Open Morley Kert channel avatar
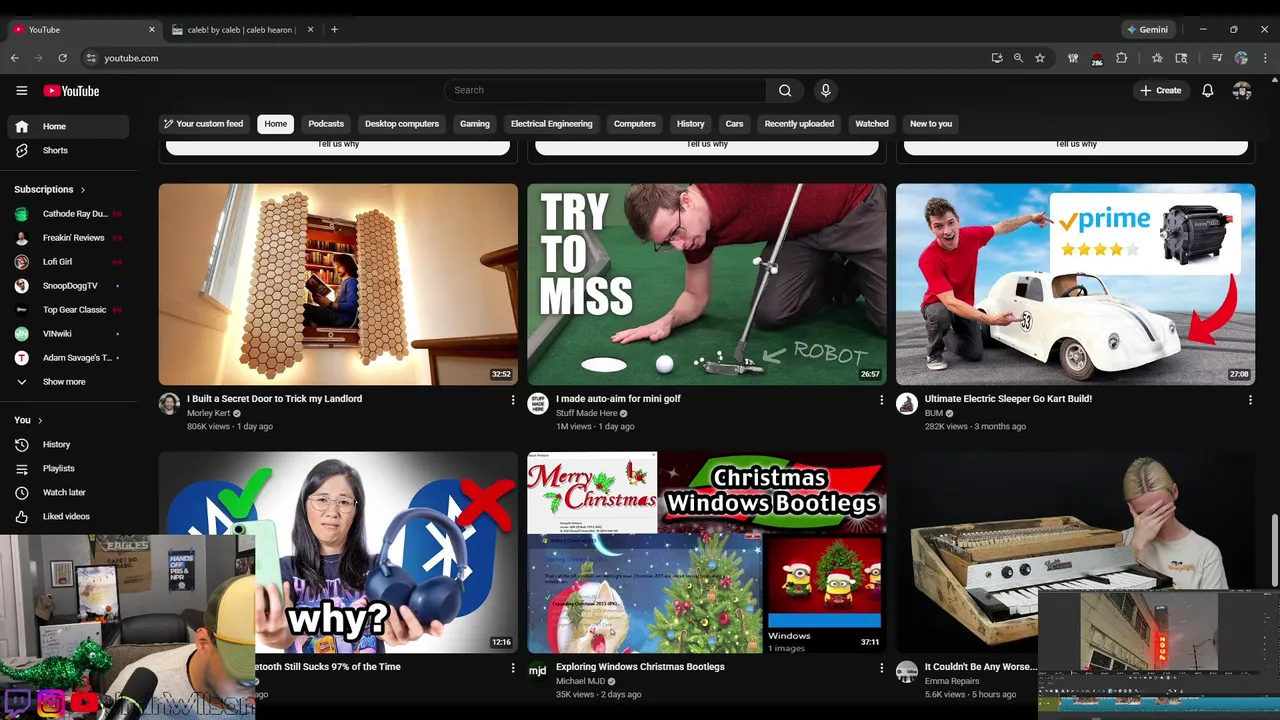The height and width of the screenshot is (720, 1280). pos(169,403)
